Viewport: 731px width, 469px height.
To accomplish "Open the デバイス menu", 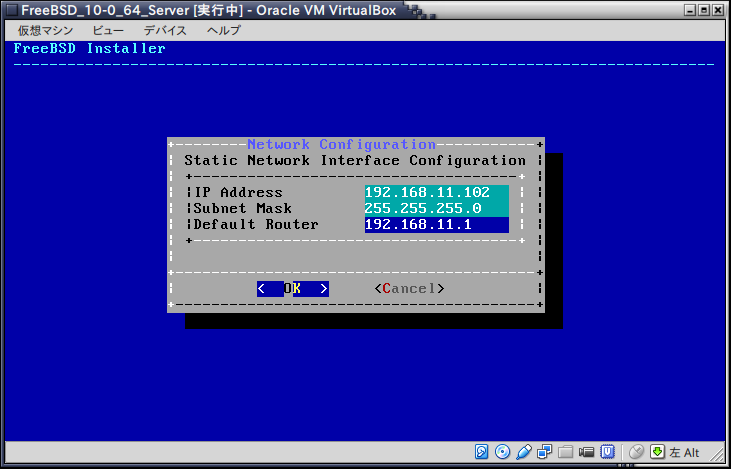I will (165, 30).
